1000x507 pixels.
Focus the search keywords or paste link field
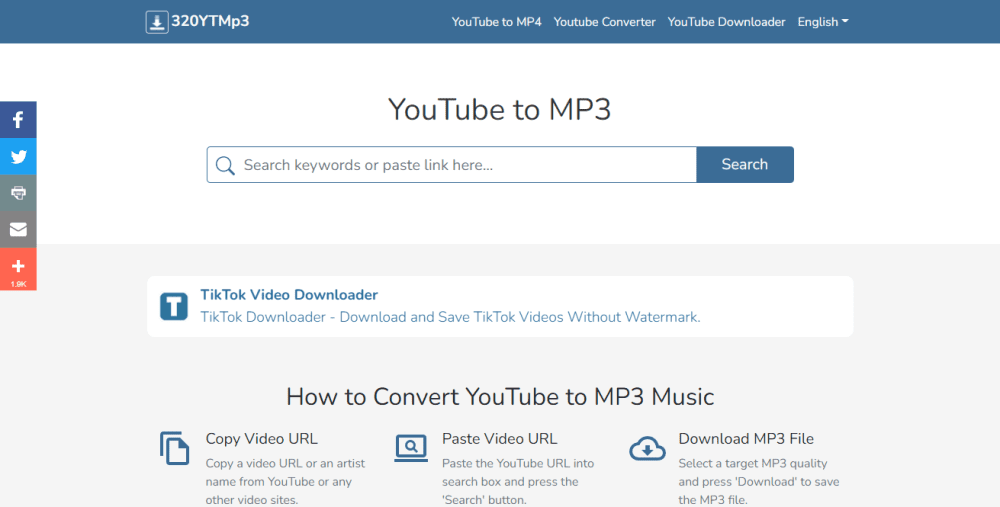click(x=452, y=165)
